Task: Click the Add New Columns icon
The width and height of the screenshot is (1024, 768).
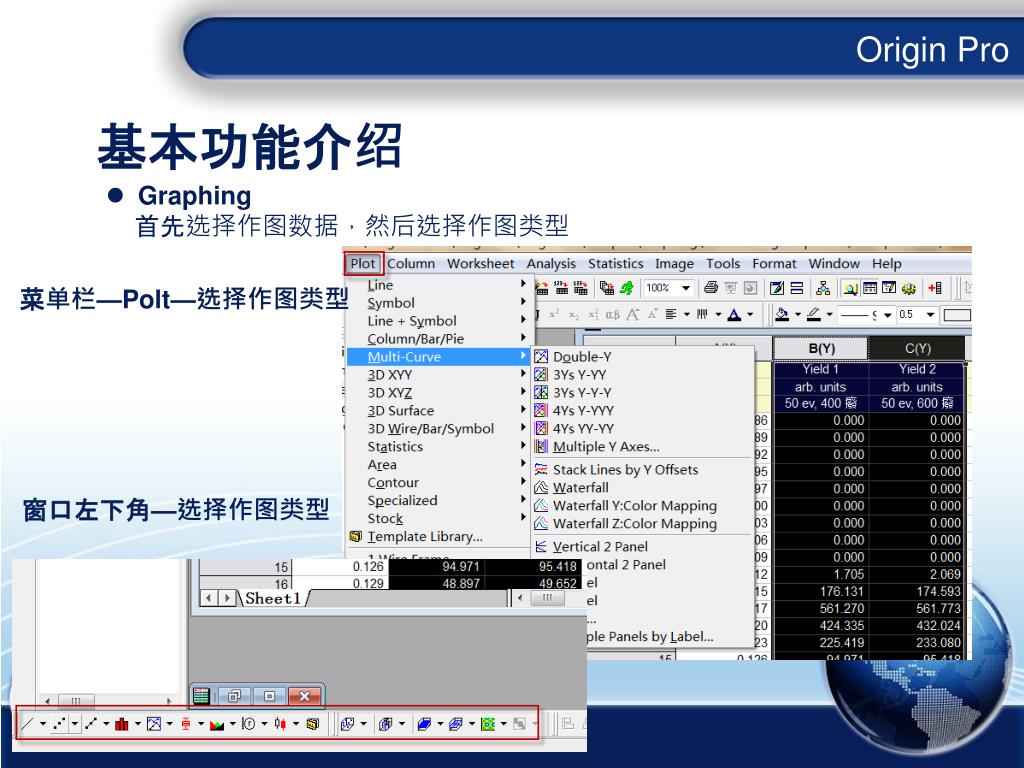Action: coord(935,287)
